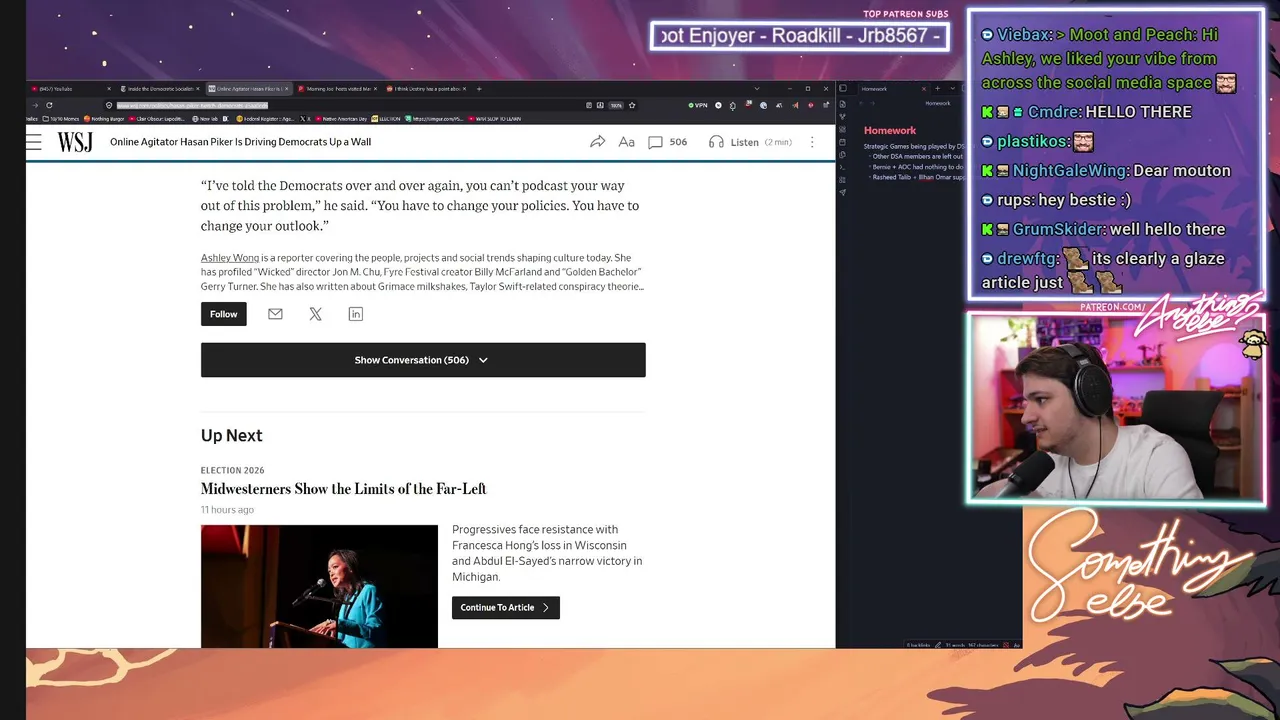Click the backlinks count in status bar
This screenshot has width=1280, height=720.
tap(918, 645)
